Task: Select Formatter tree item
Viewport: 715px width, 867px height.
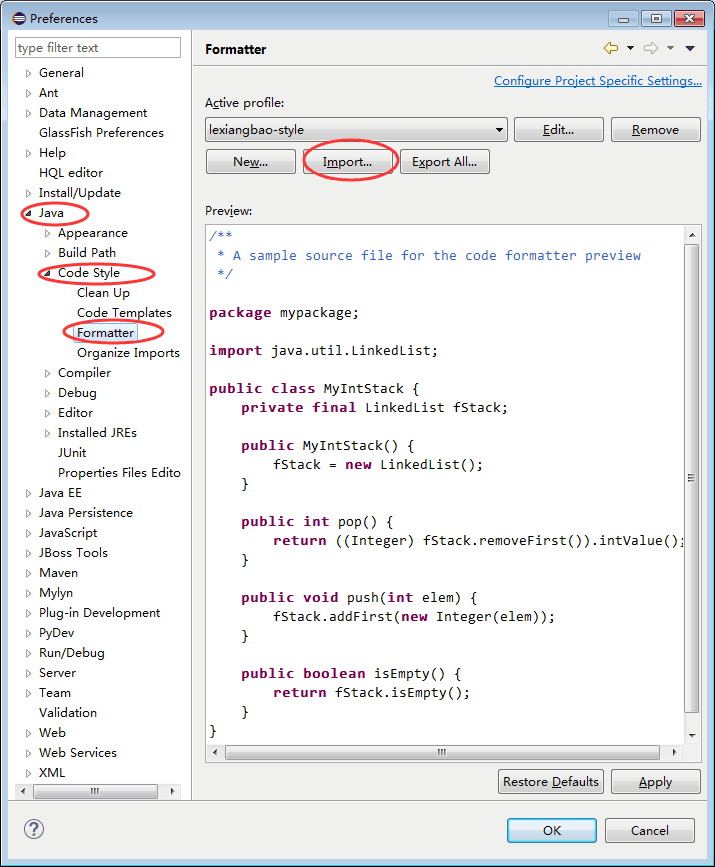Action: (106, 333)
